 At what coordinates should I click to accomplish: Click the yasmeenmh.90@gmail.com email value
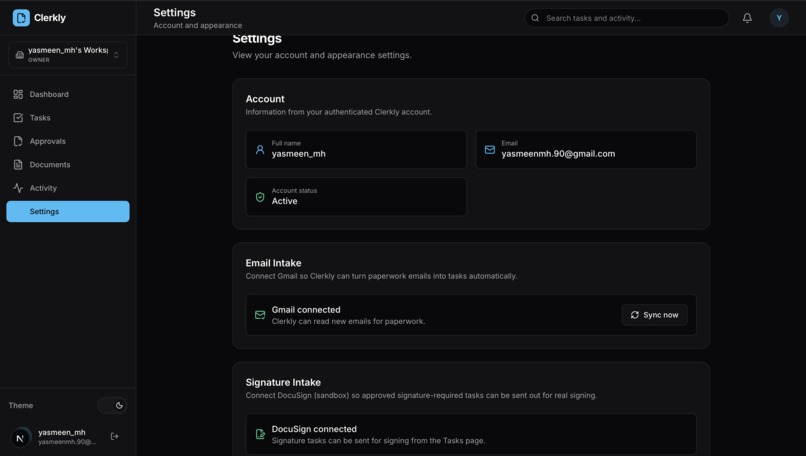tap(558, 154)
